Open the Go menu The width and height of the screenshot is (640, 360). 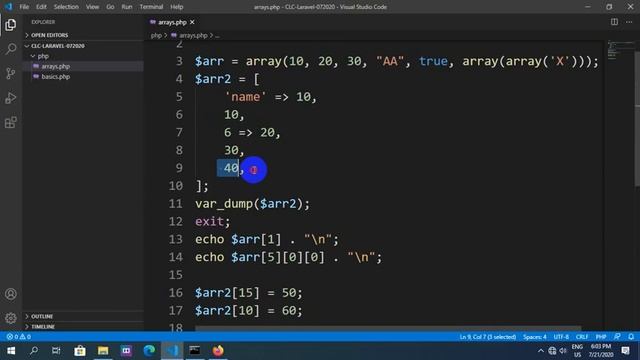click(x=110, y=7)
